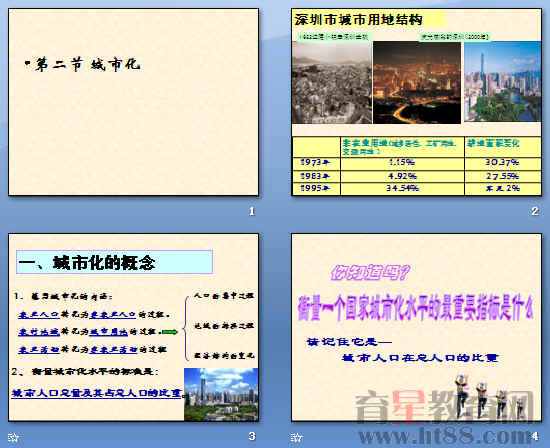
Task: Select slide 1 titled 第二节 城市化
Action: [134, 102]
